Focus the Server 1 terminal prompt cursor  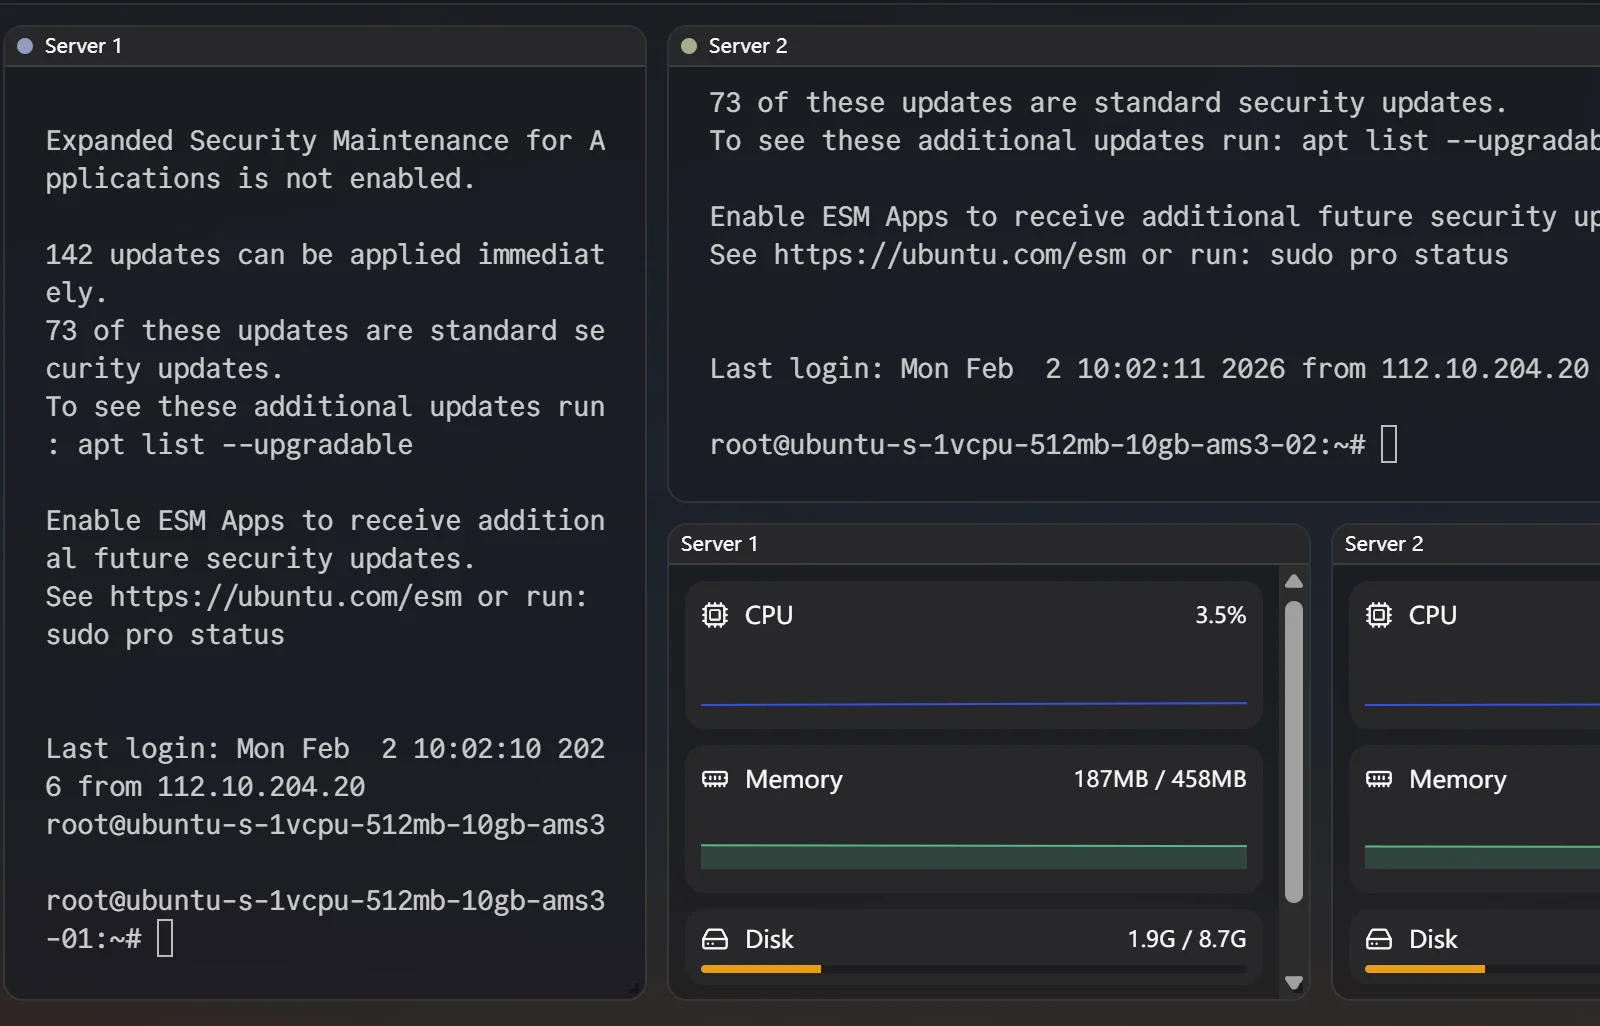click(x=165, y=939)
